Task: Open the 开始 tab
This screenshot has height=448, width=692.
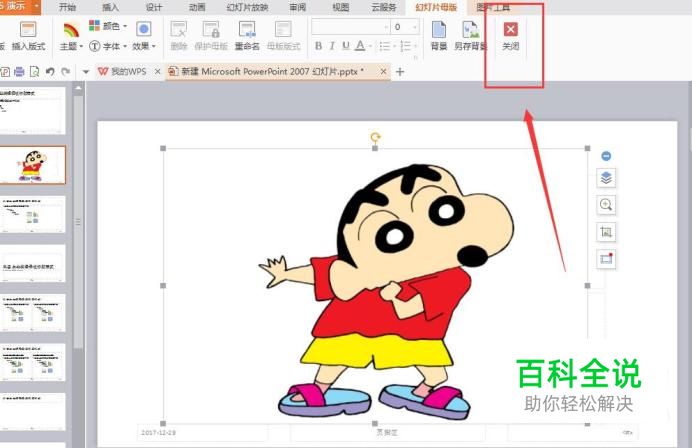Action: [68, 7]
